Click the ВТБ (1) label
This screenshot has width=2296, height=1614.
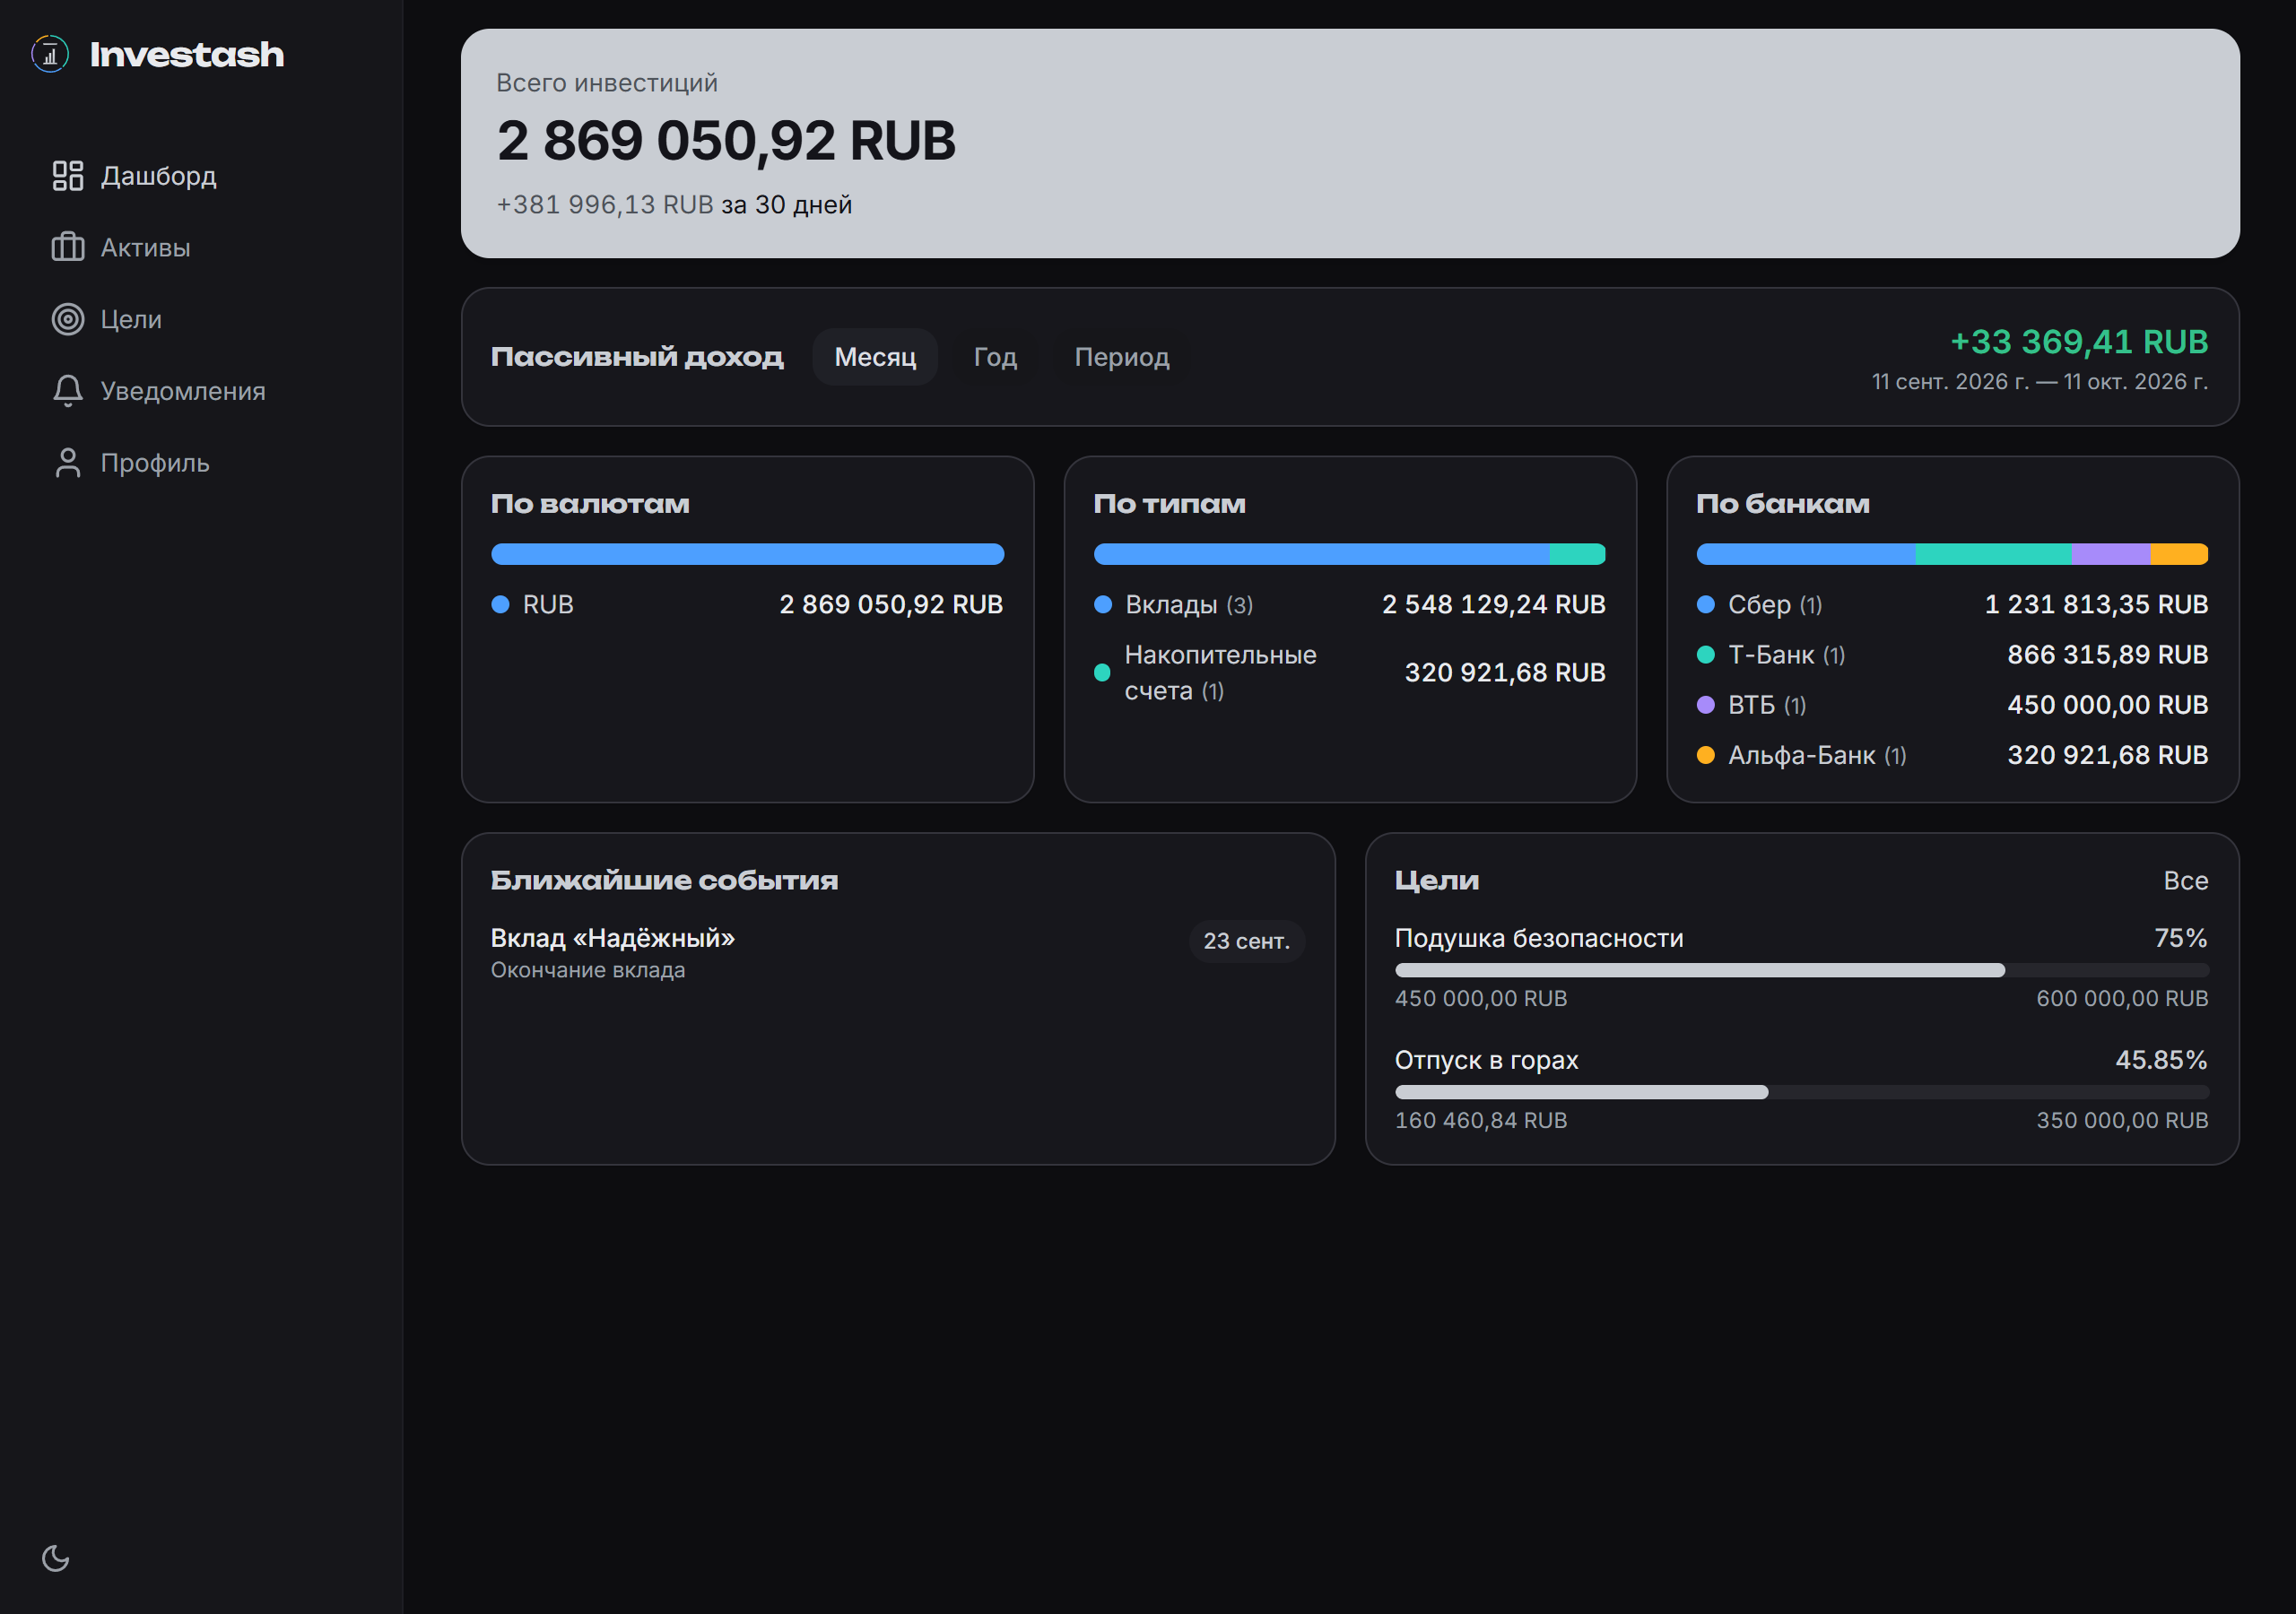[1767, 705]
